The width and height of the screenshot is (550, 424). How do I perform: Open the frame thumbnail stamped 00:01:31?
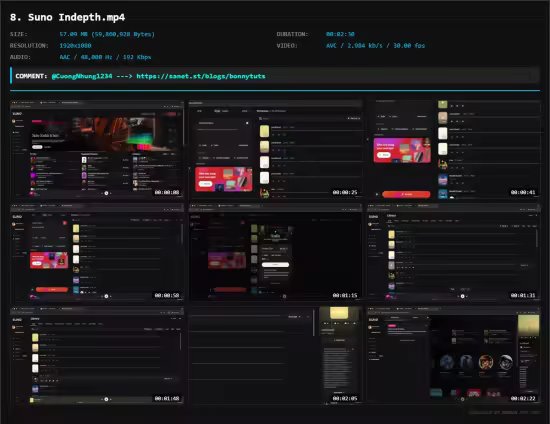click(453, 252)
